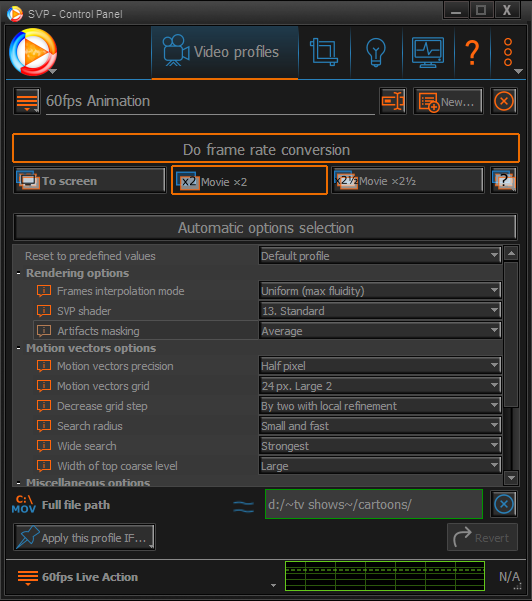Screen dimensions: 532x601
Task: Toggle Do frame rate conversion
Action: pos(266,148)
